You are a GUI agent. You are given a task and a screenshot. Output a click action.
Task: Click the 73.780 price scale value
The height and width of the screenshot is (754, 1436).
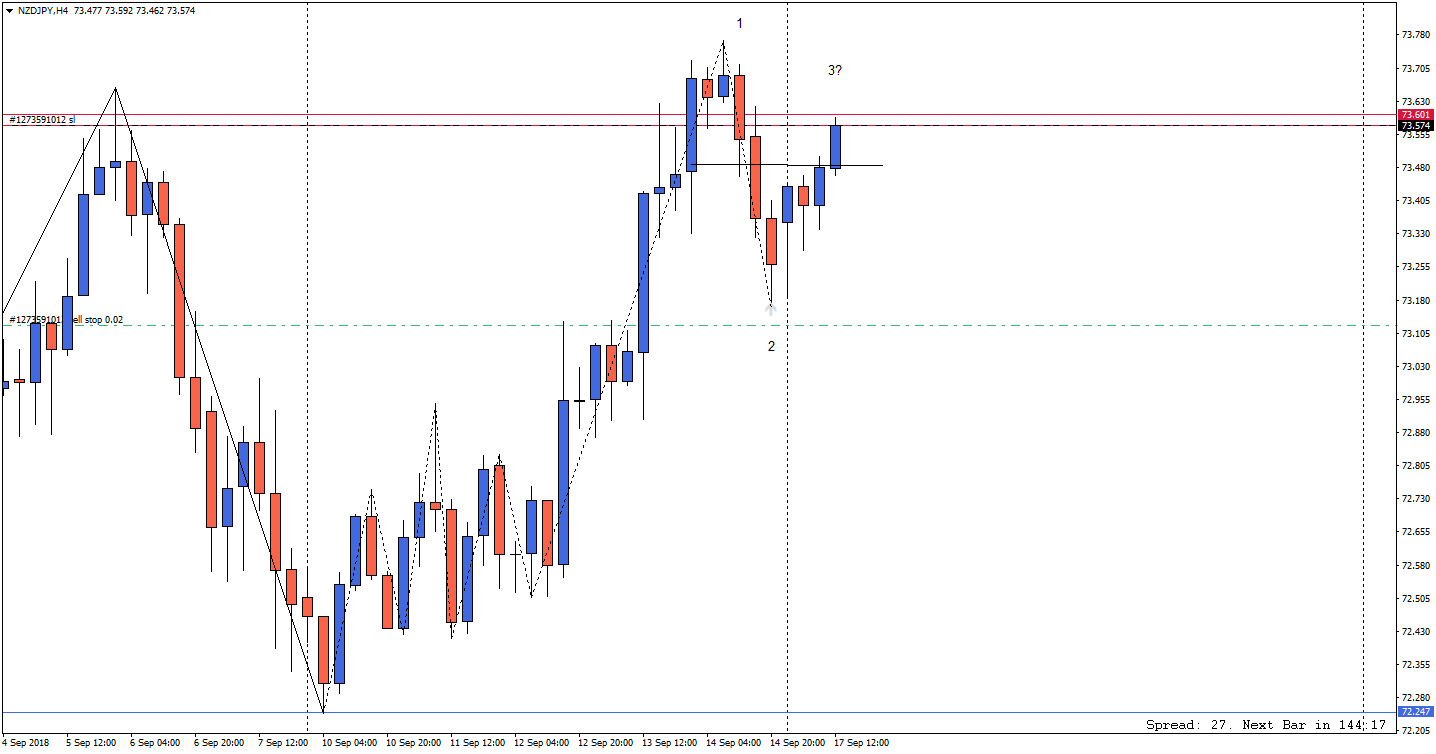point(1415,35)
